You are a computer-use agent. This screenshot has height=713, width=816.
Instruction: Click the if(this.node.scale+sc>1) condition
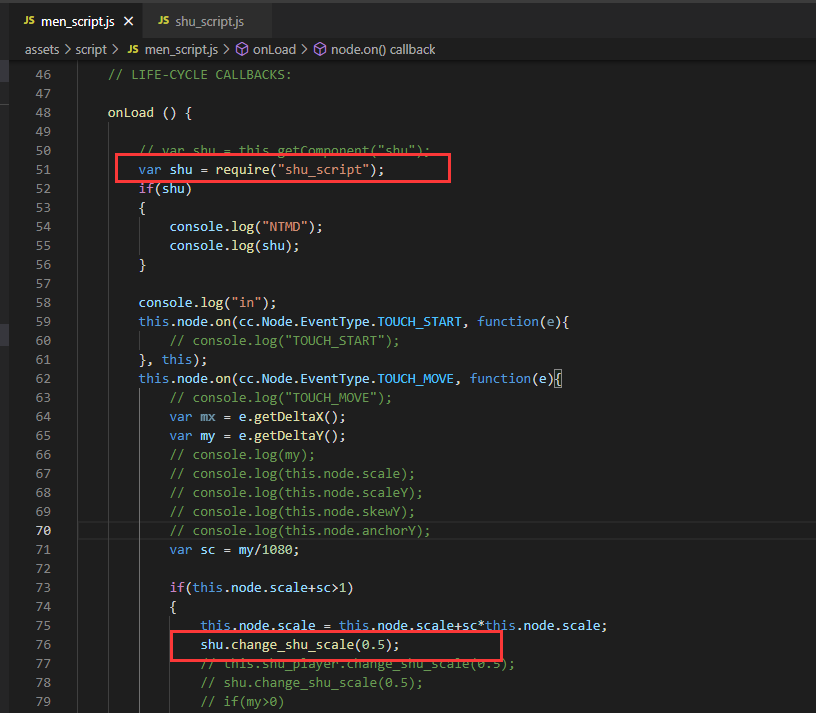pos(261,588)
